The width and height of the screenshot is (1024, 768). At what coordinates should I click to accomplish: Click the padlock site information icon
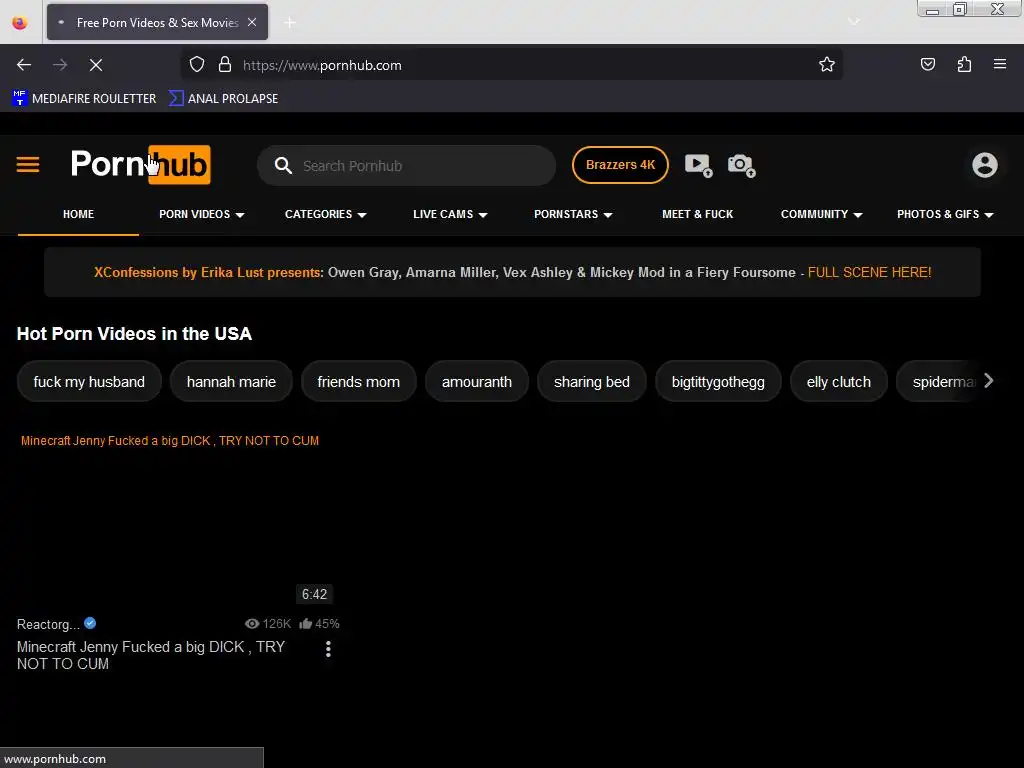pos(225,65)
